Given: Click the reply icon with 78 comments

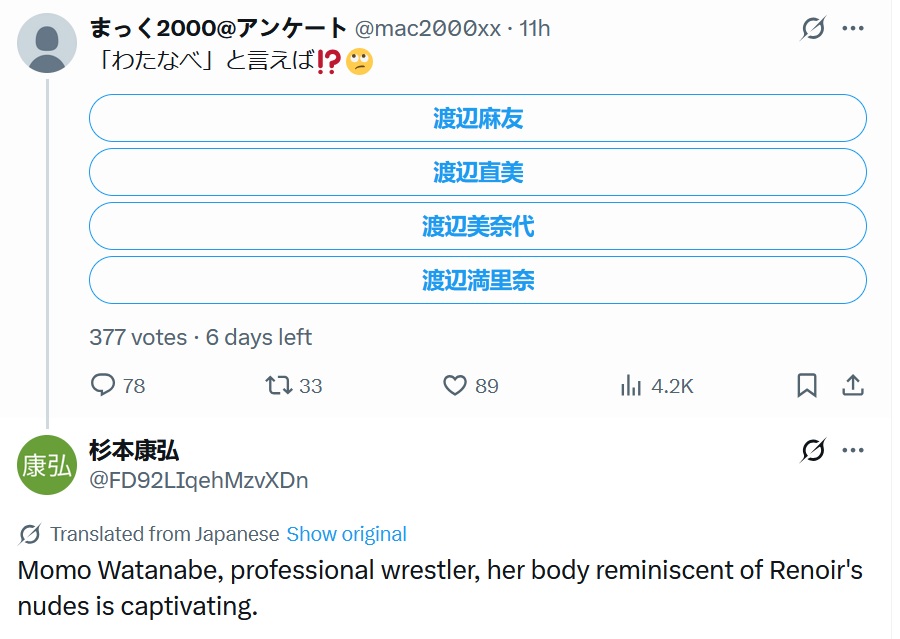Looking at the screenshot, I should [104, 385].
